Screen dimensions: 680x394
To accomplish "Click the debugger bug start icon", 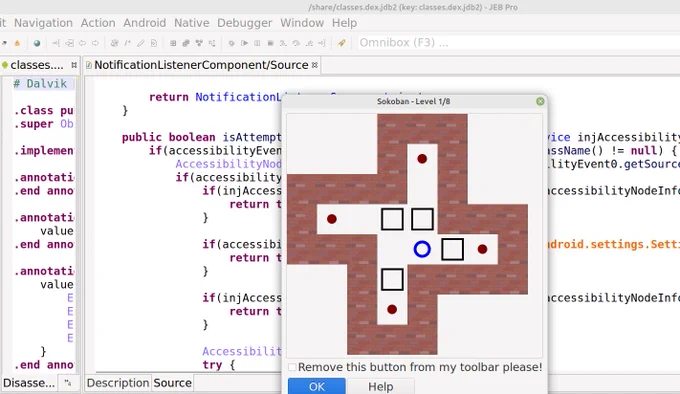I will tap(232, 43).
